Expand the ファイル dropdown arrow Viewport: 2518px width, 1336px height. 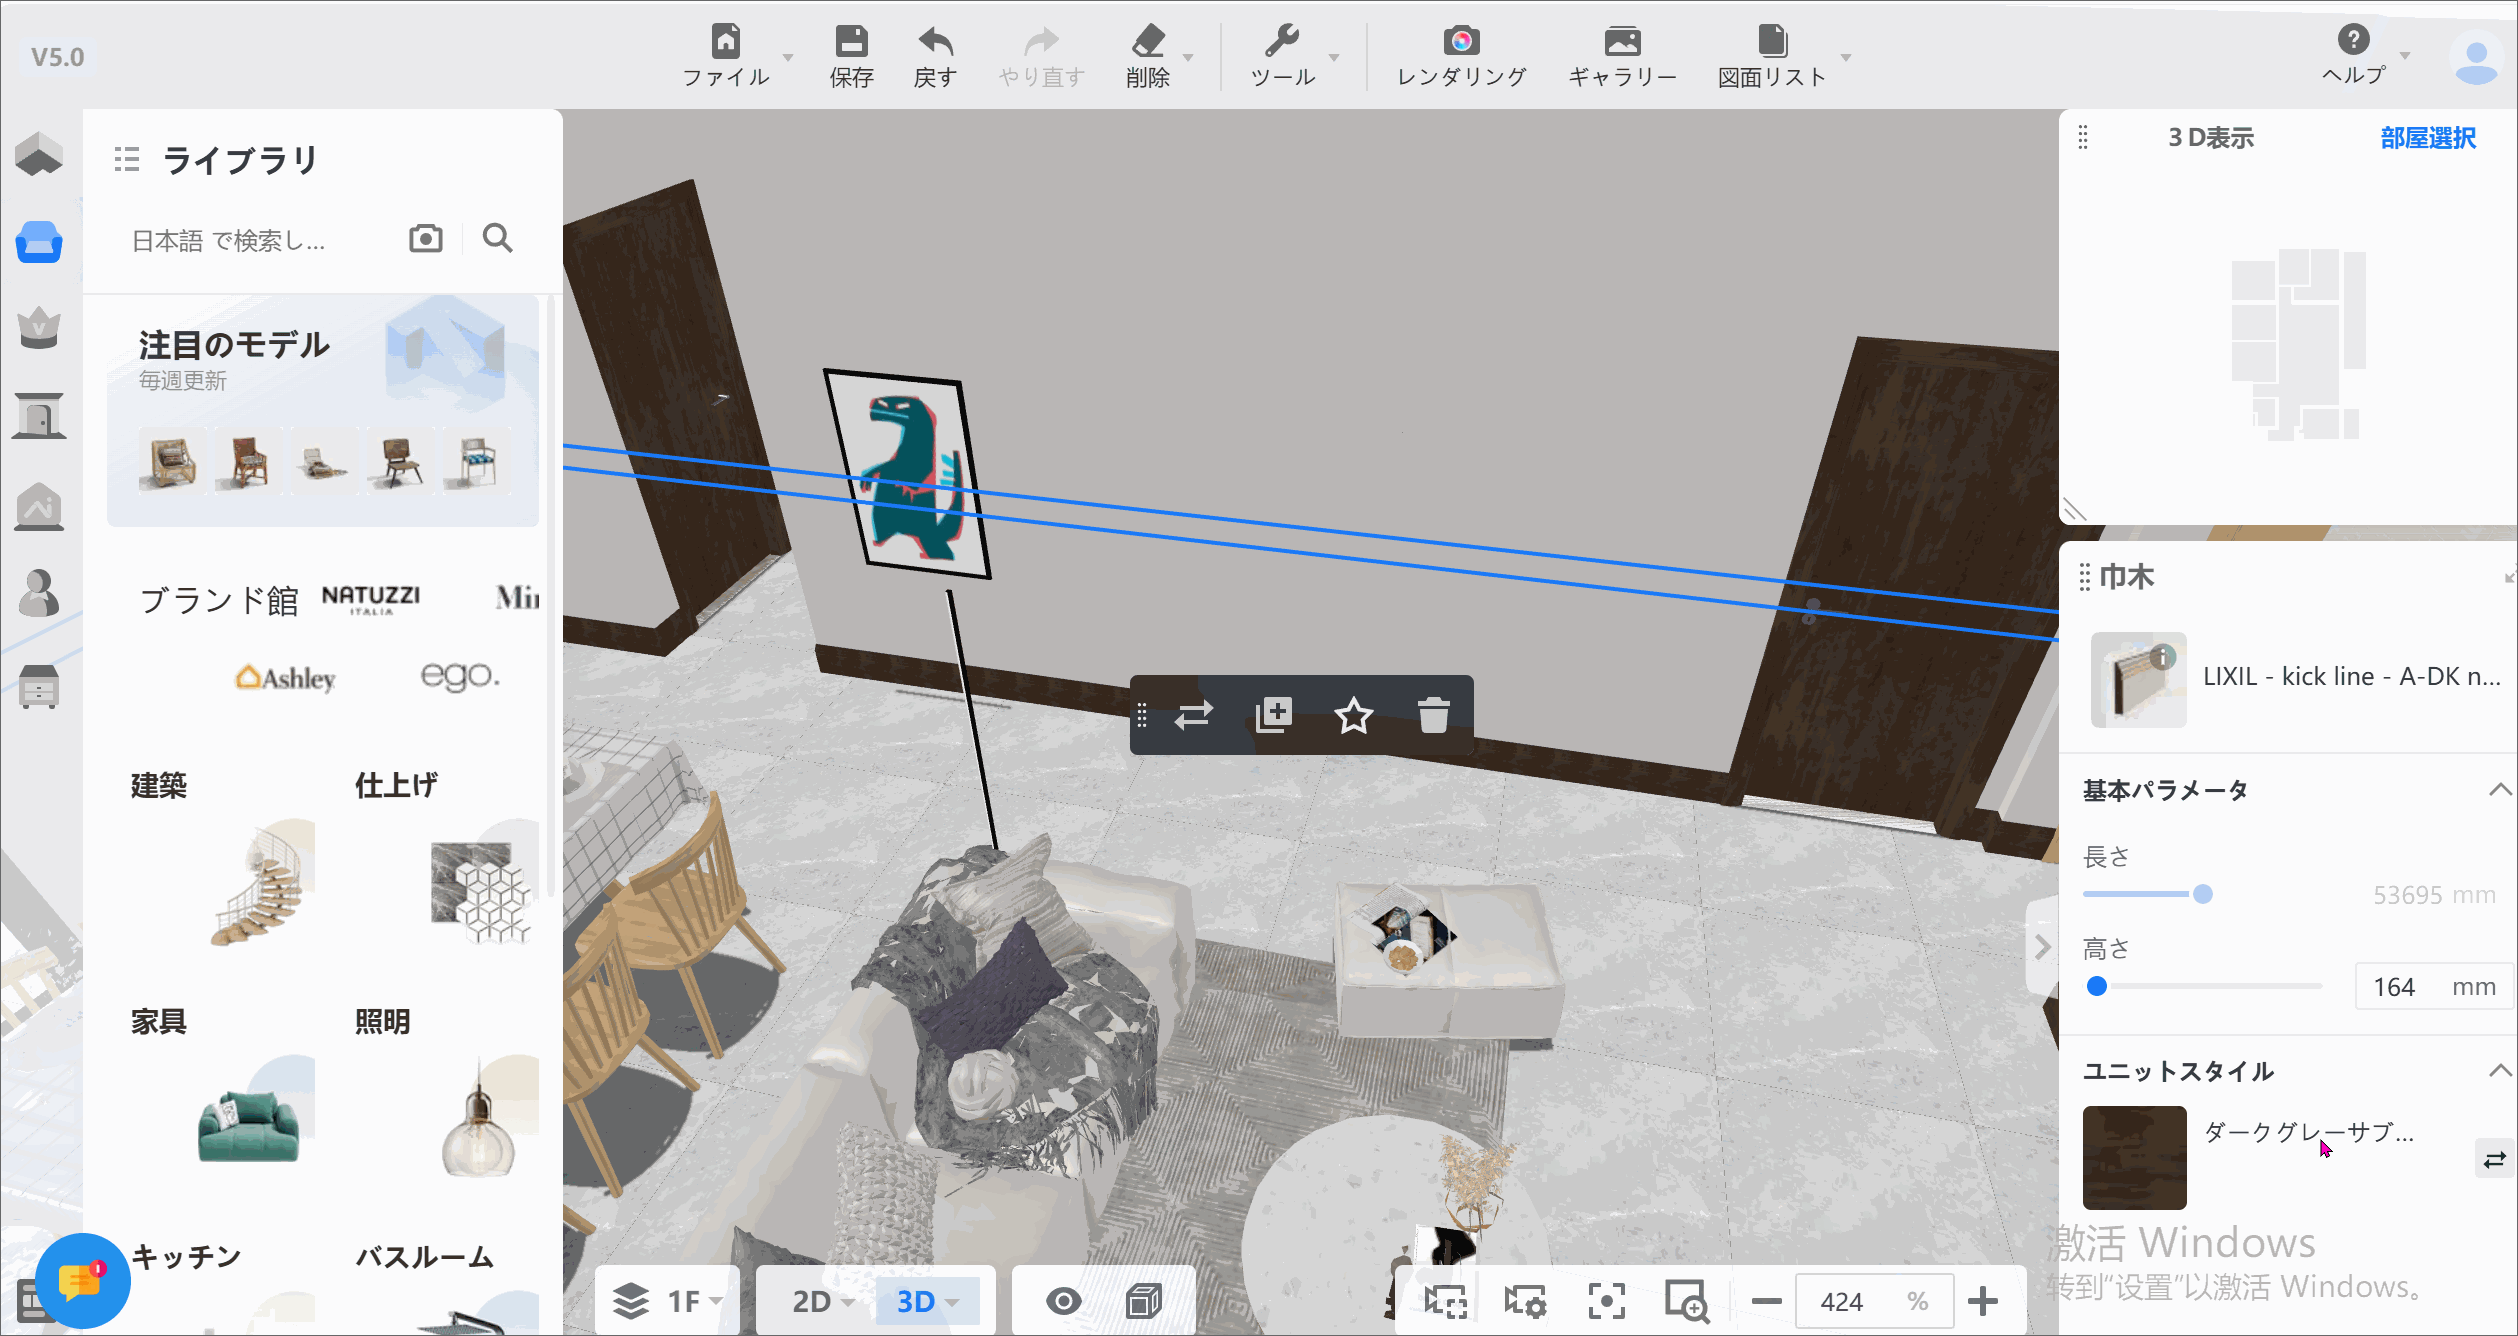788,57
